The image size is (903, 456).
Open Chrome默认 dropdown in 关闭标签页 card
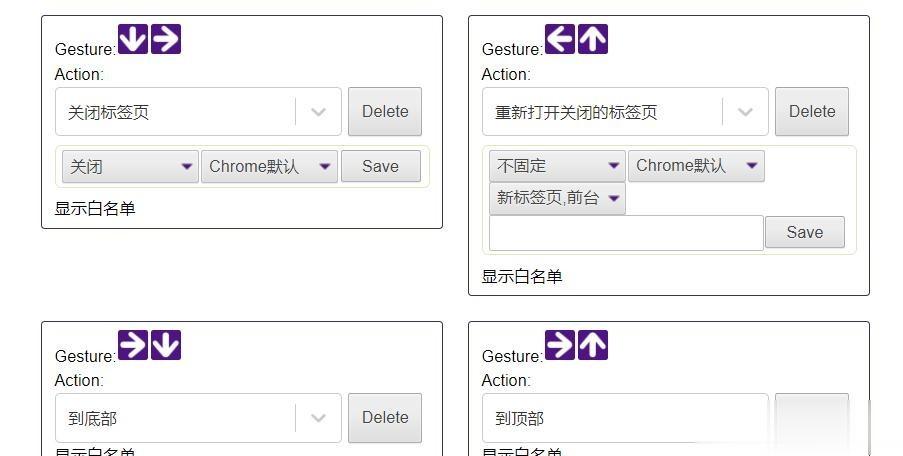click(269, 167)
